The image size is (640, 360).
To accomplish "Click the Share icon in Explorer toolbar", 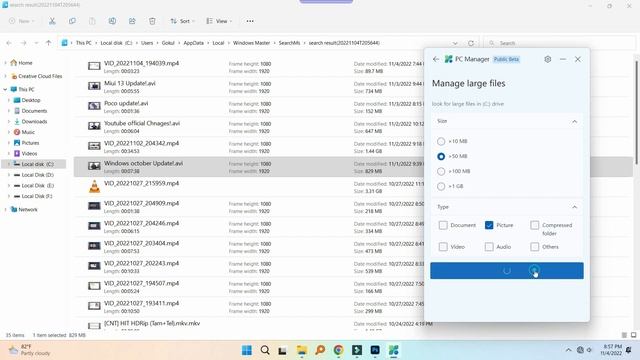I will [x=132, y=21].
